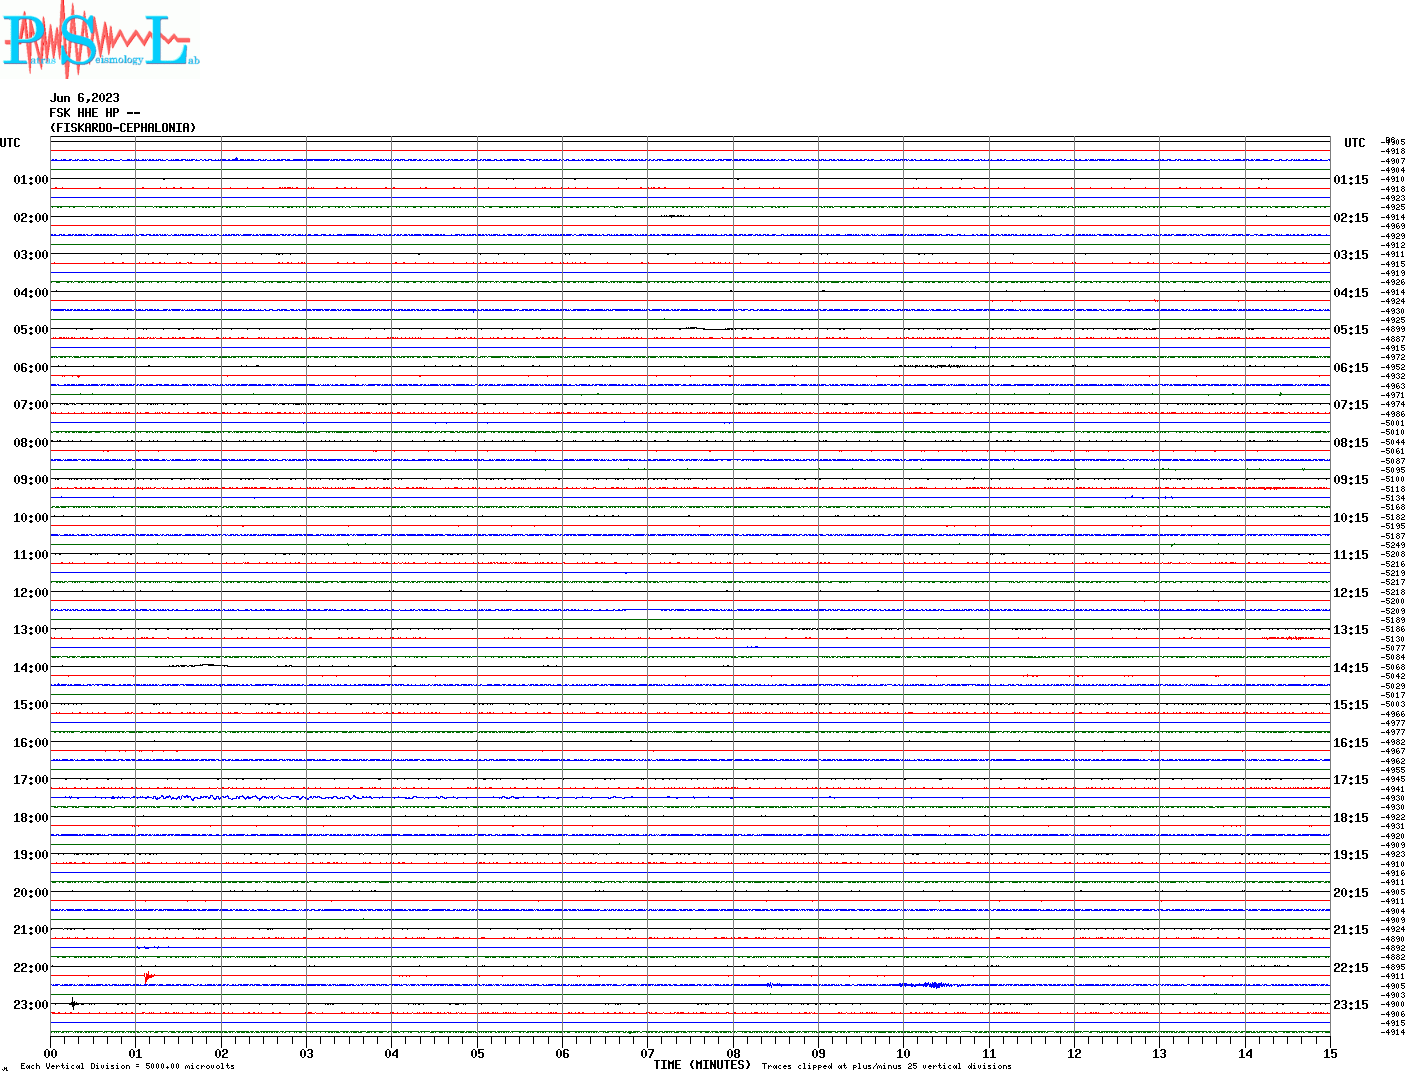Click the '10:15' right-side time label
Viewport: 1410px width, 1080px height.
click(1351, 518)
